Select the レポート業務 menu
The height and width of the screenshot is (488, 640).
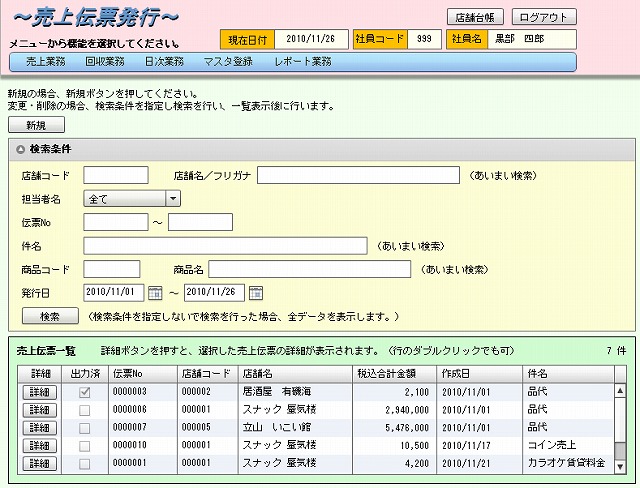[302, 62]
